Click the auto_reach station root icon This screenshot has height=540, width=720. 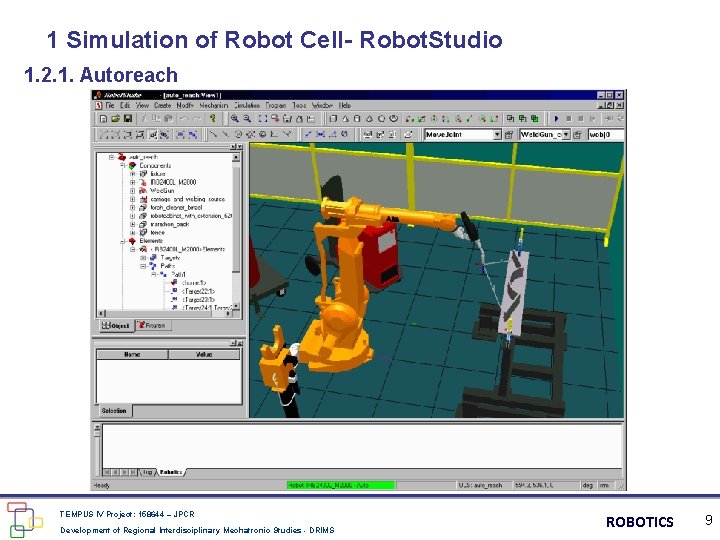[x=121, y=157]
